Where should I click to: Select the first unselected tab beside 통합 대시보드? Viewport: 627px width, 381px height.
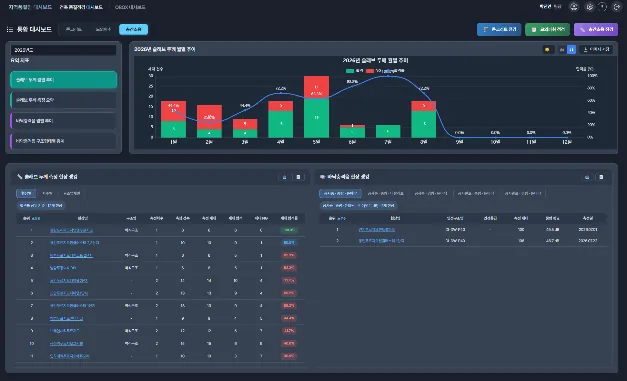[74, 30]
